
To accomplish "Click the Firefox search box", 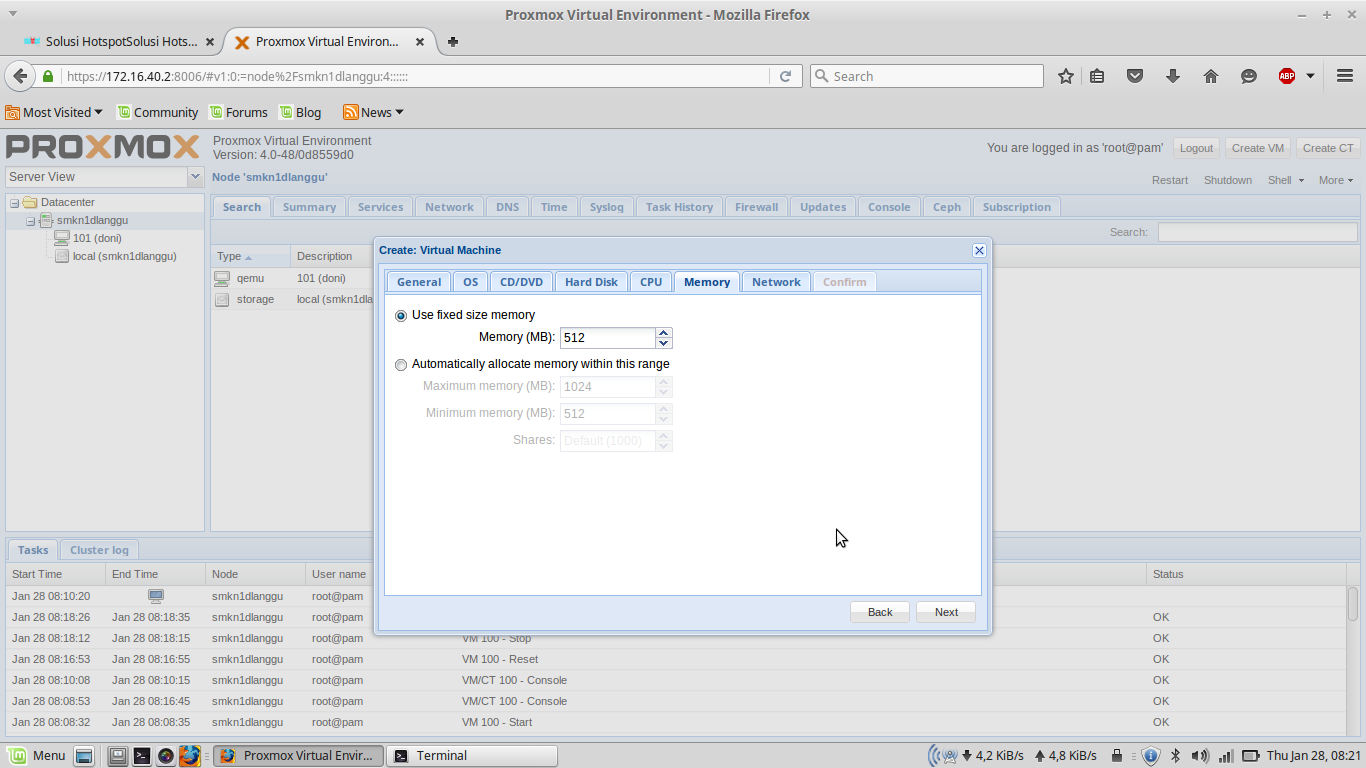I will [x=926, y=76].
